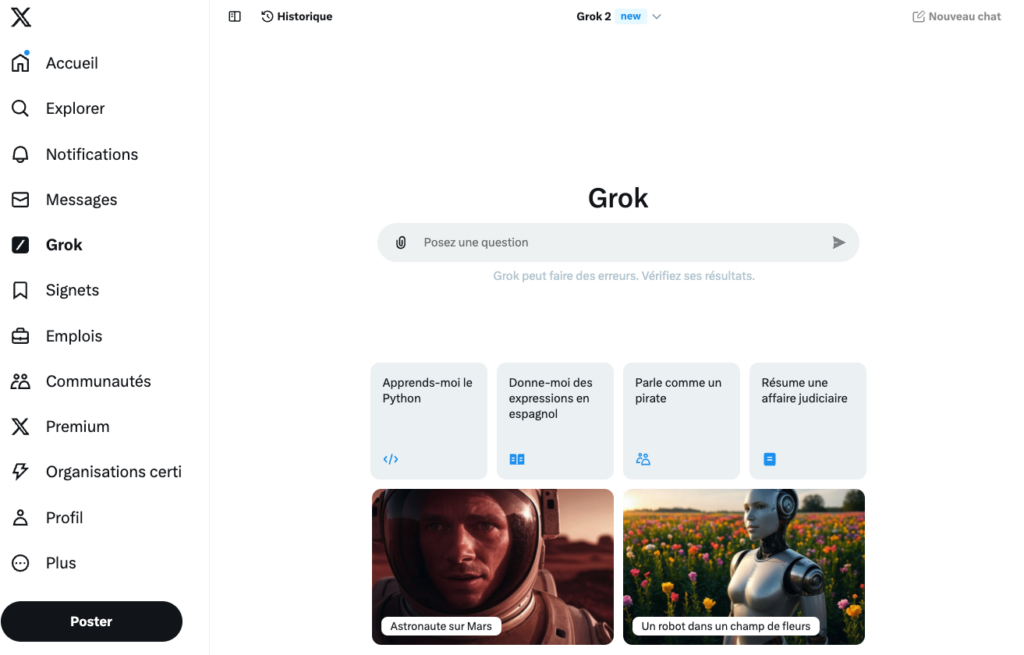Go to Accueil home in sidebar
Screen dimensions: 1024x655
coord(71,63)
